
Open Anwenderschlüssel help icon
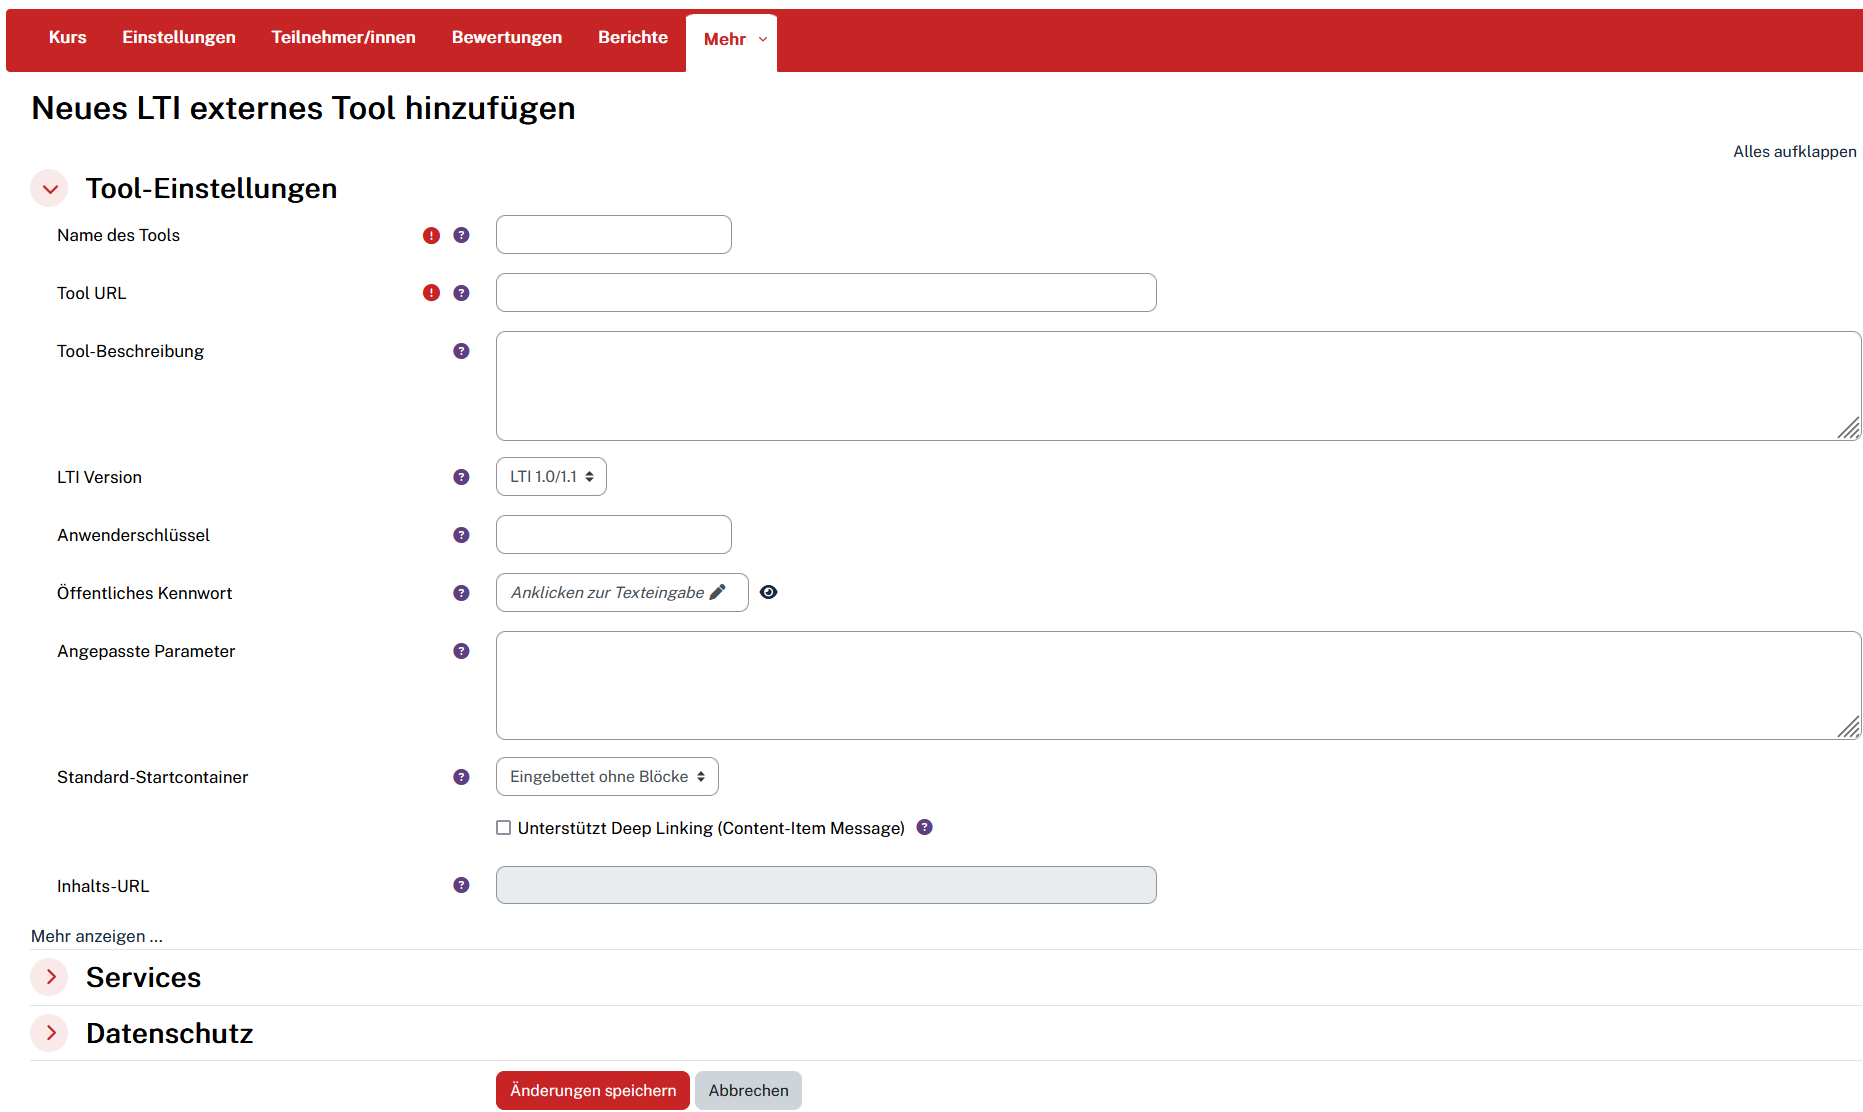tap(461, 535)
